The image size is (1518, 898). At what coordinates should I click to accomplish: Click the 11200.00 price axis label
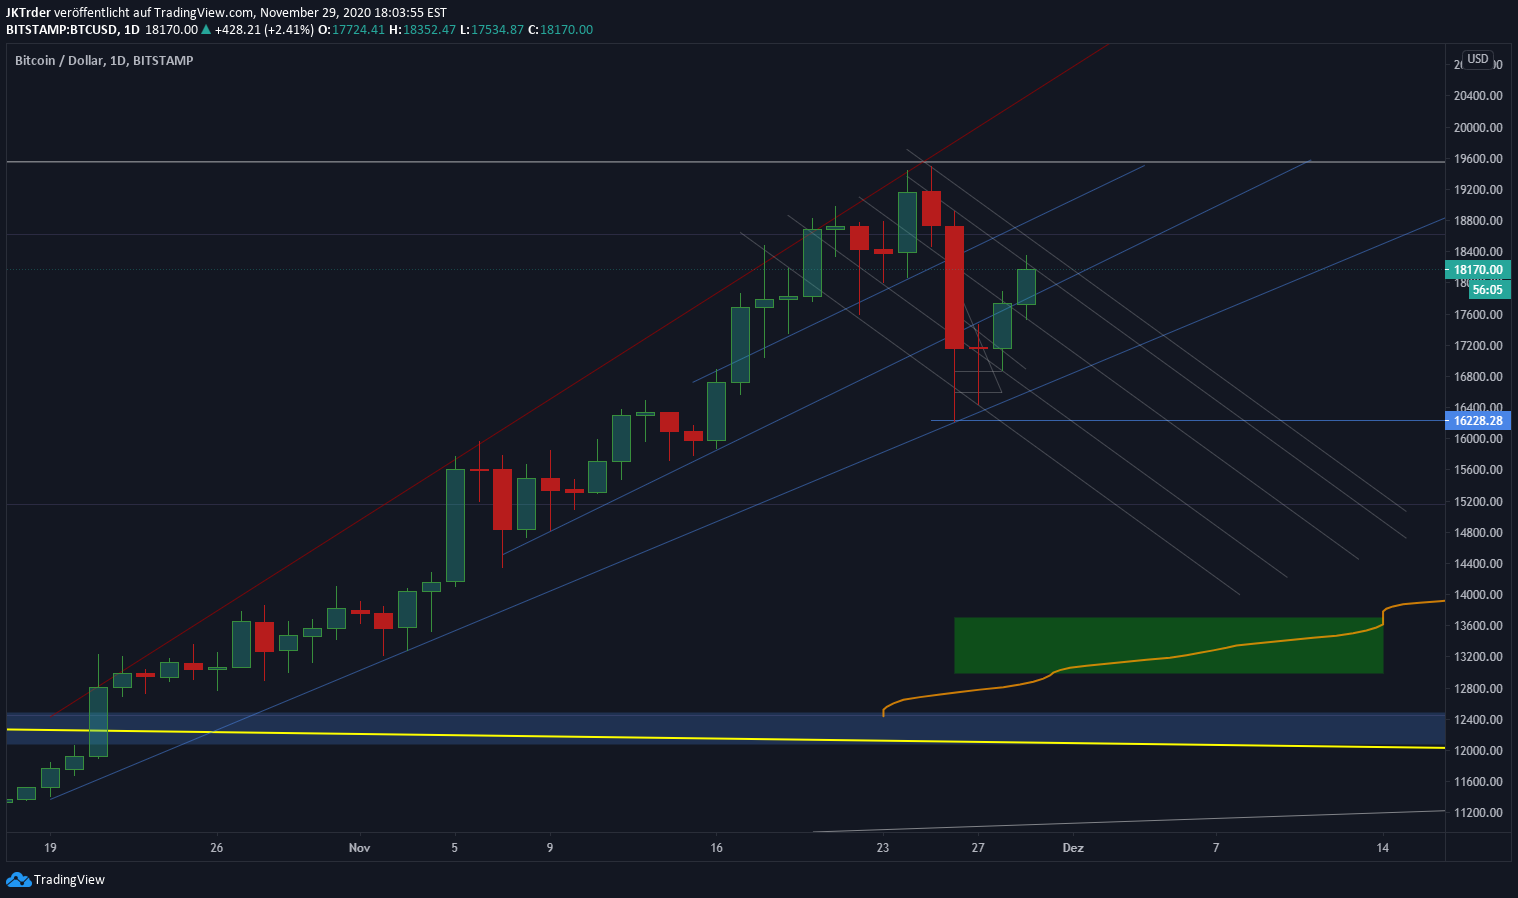coord(1478,813)
